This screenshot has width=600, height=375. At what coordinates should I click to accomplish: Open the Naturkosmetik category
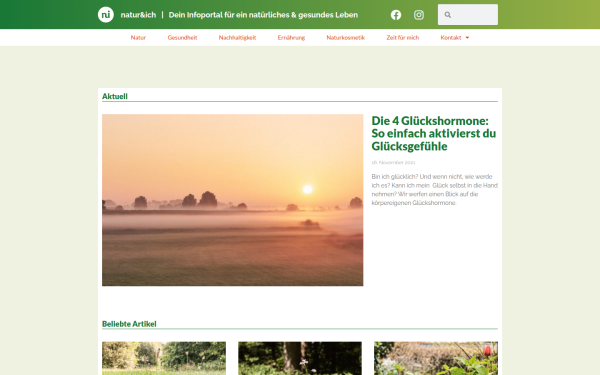pyautogui.click(x=346, y=38)
